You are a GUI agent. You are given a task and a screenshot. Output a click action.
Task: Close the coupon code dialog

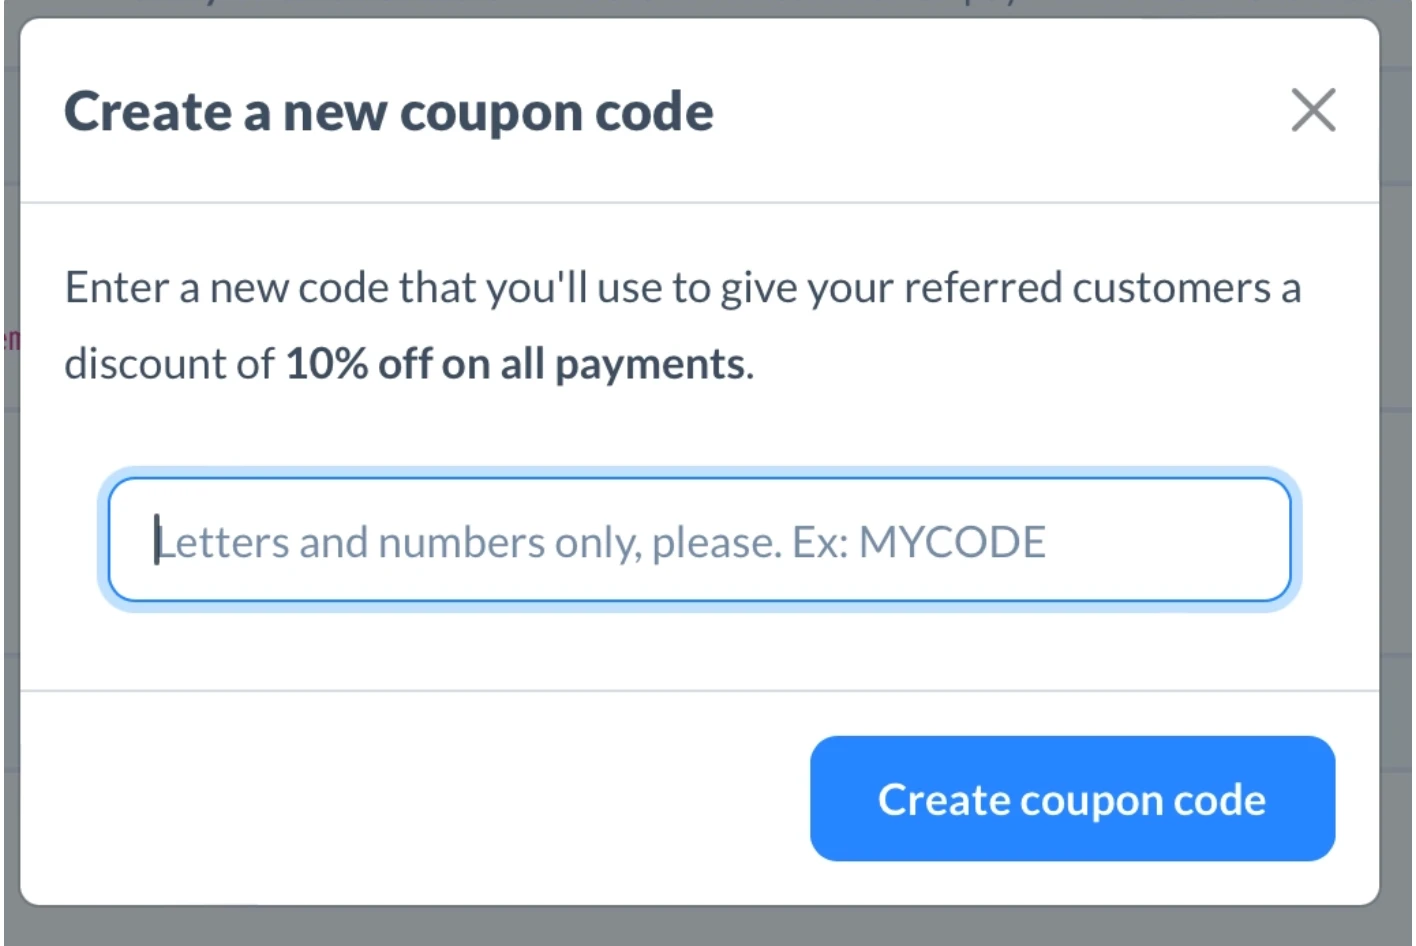tap(1313, 110)
